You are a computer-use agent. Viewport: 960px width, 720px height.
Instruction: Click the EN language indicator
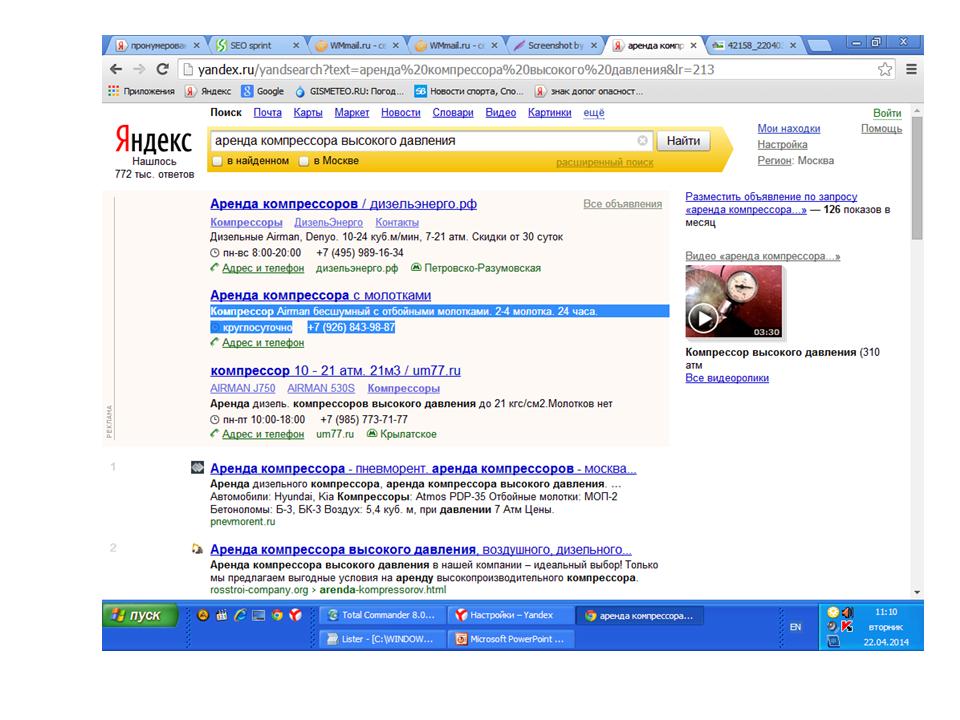click(x=795, y=627)
